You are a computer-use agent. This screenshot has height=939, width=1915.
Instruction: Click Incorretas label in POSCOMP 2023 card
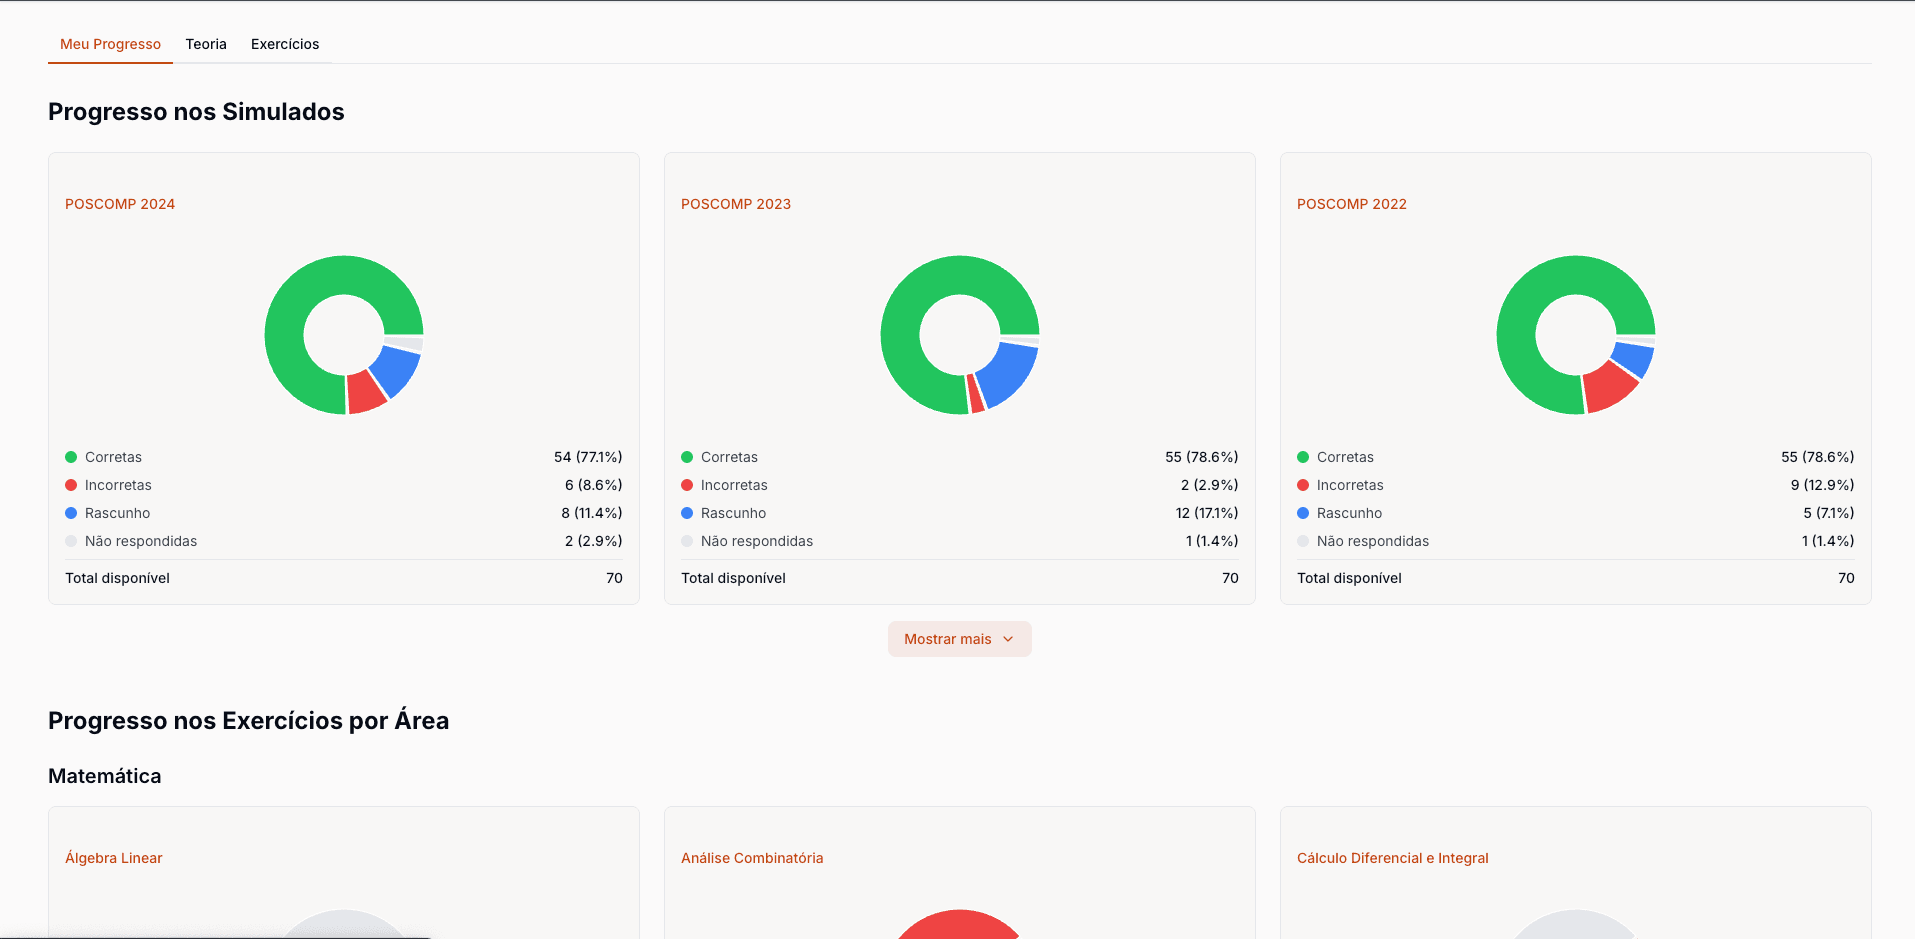(734, 485)
